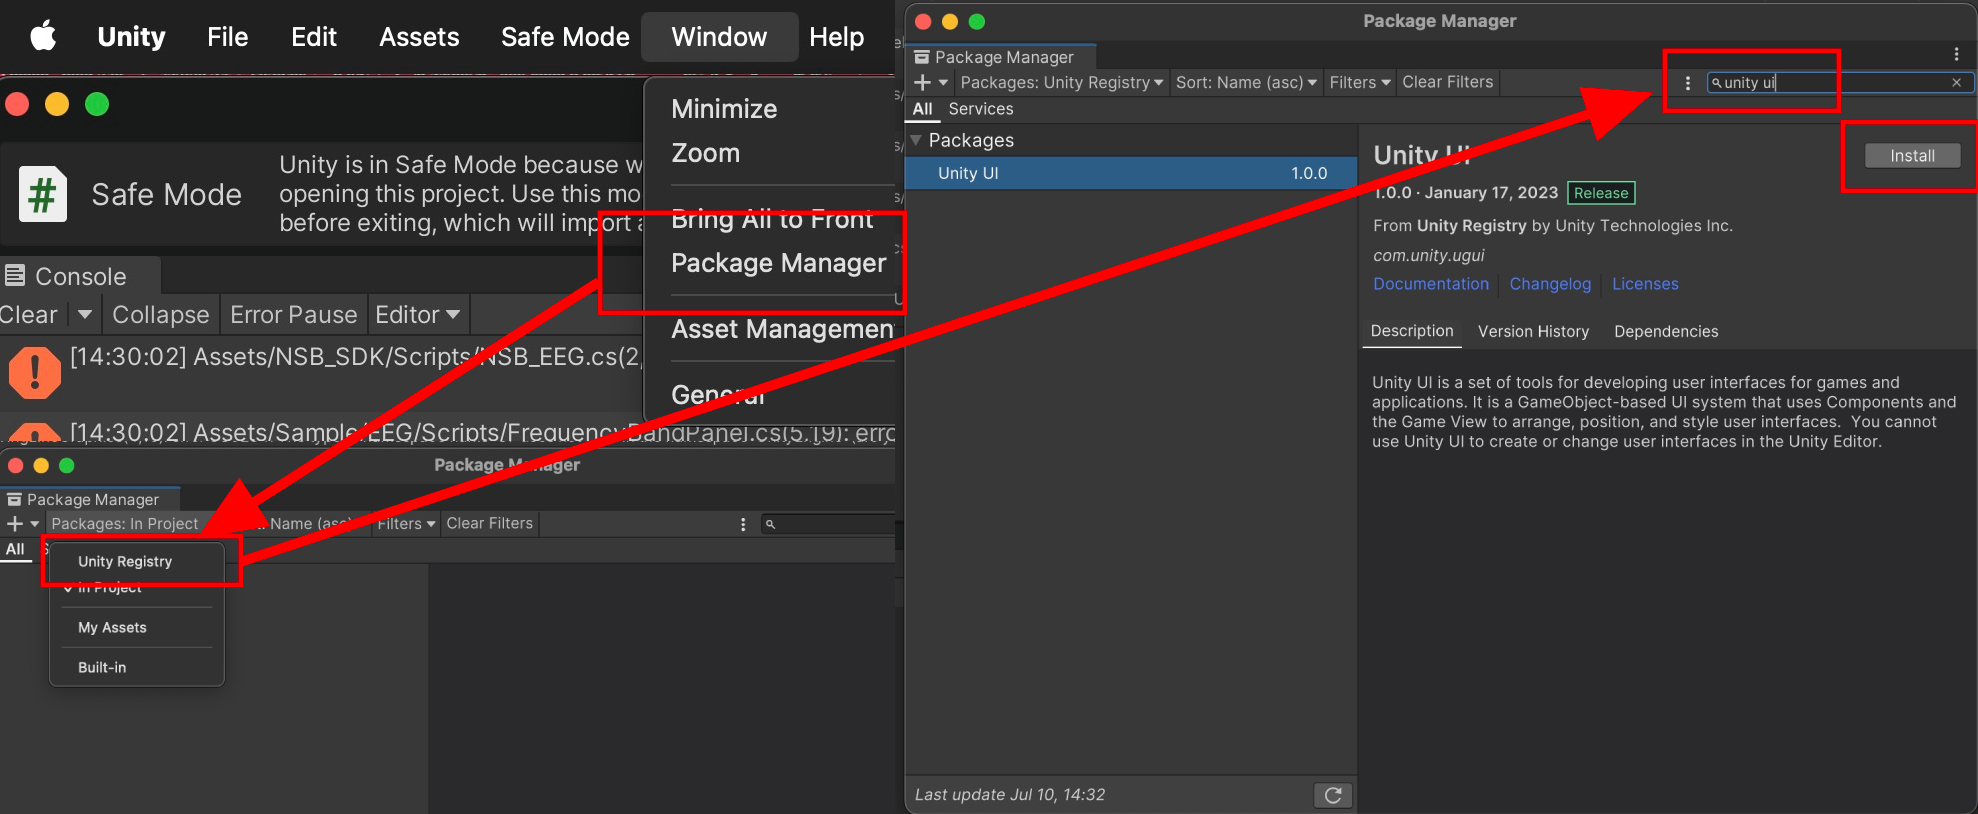Open kebab menu beside search field

[1688, 83]
